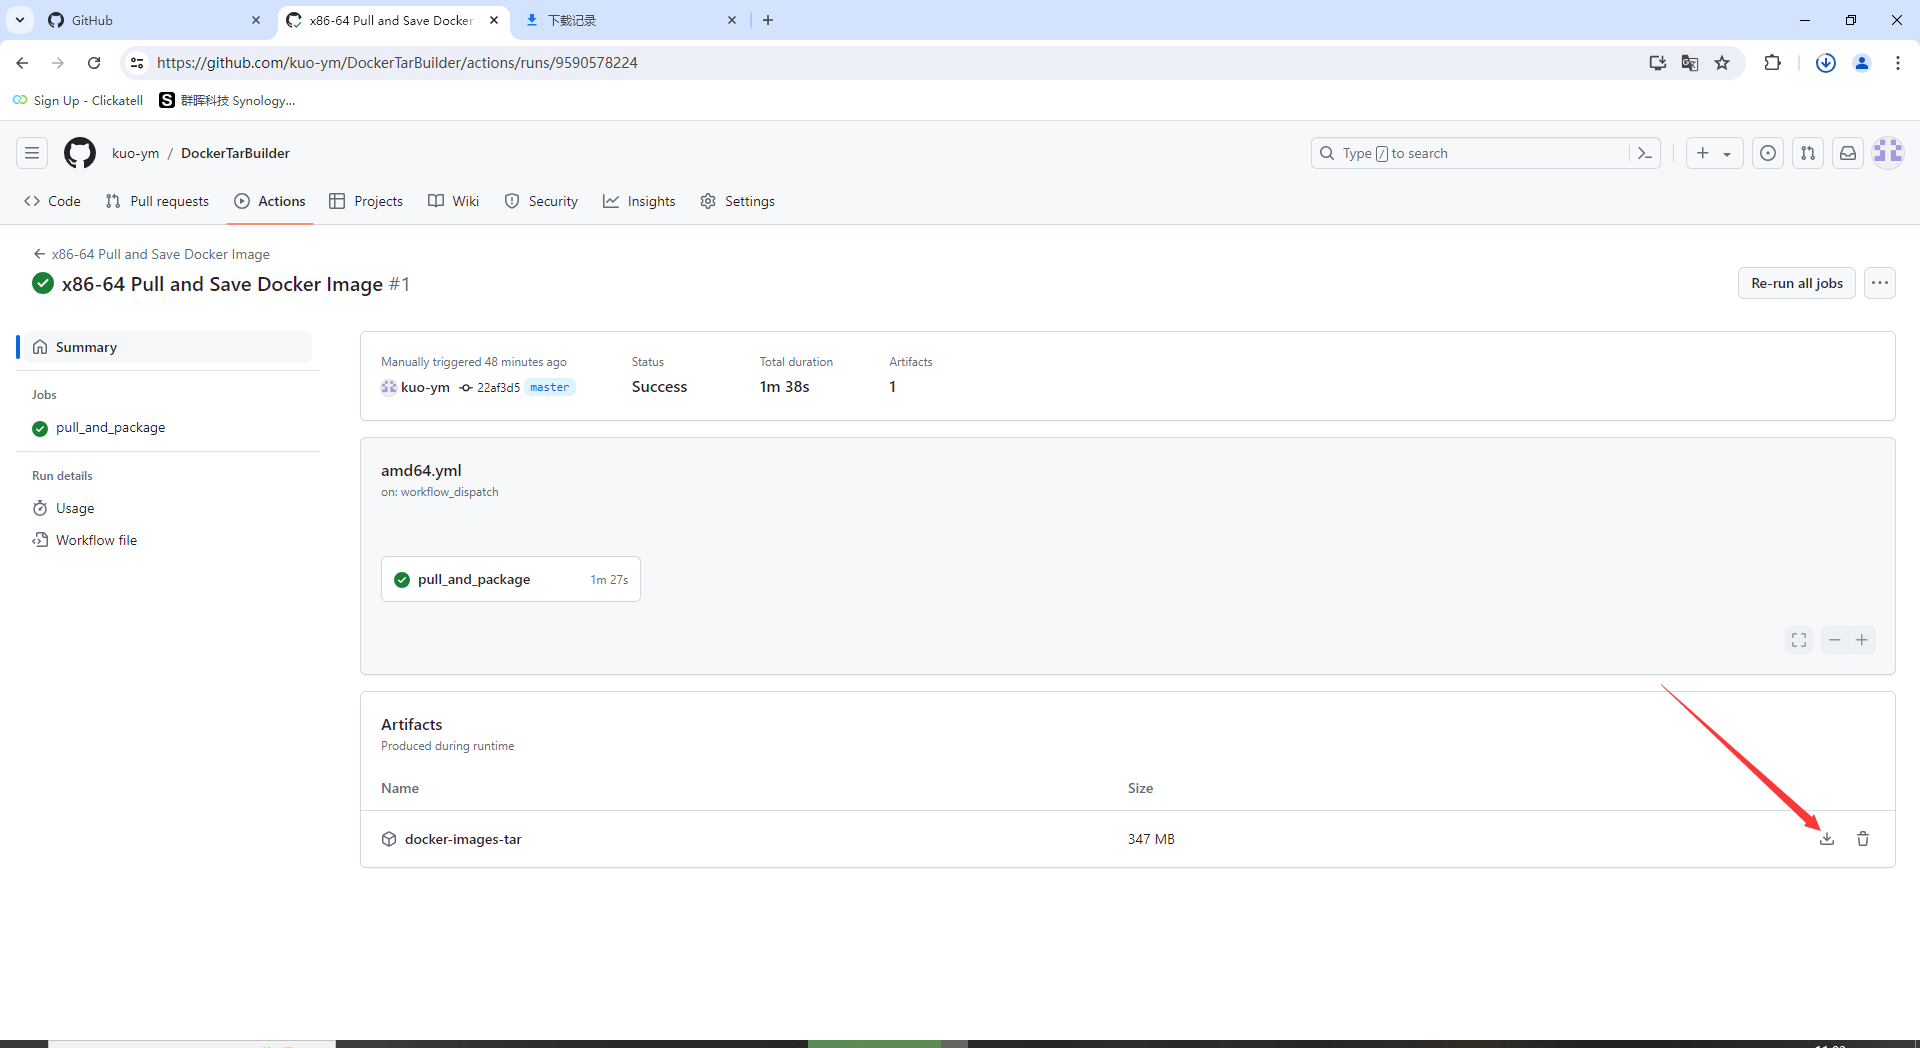
Task: Zoom in on the workflow visualization
Action: pos(1862,640)
